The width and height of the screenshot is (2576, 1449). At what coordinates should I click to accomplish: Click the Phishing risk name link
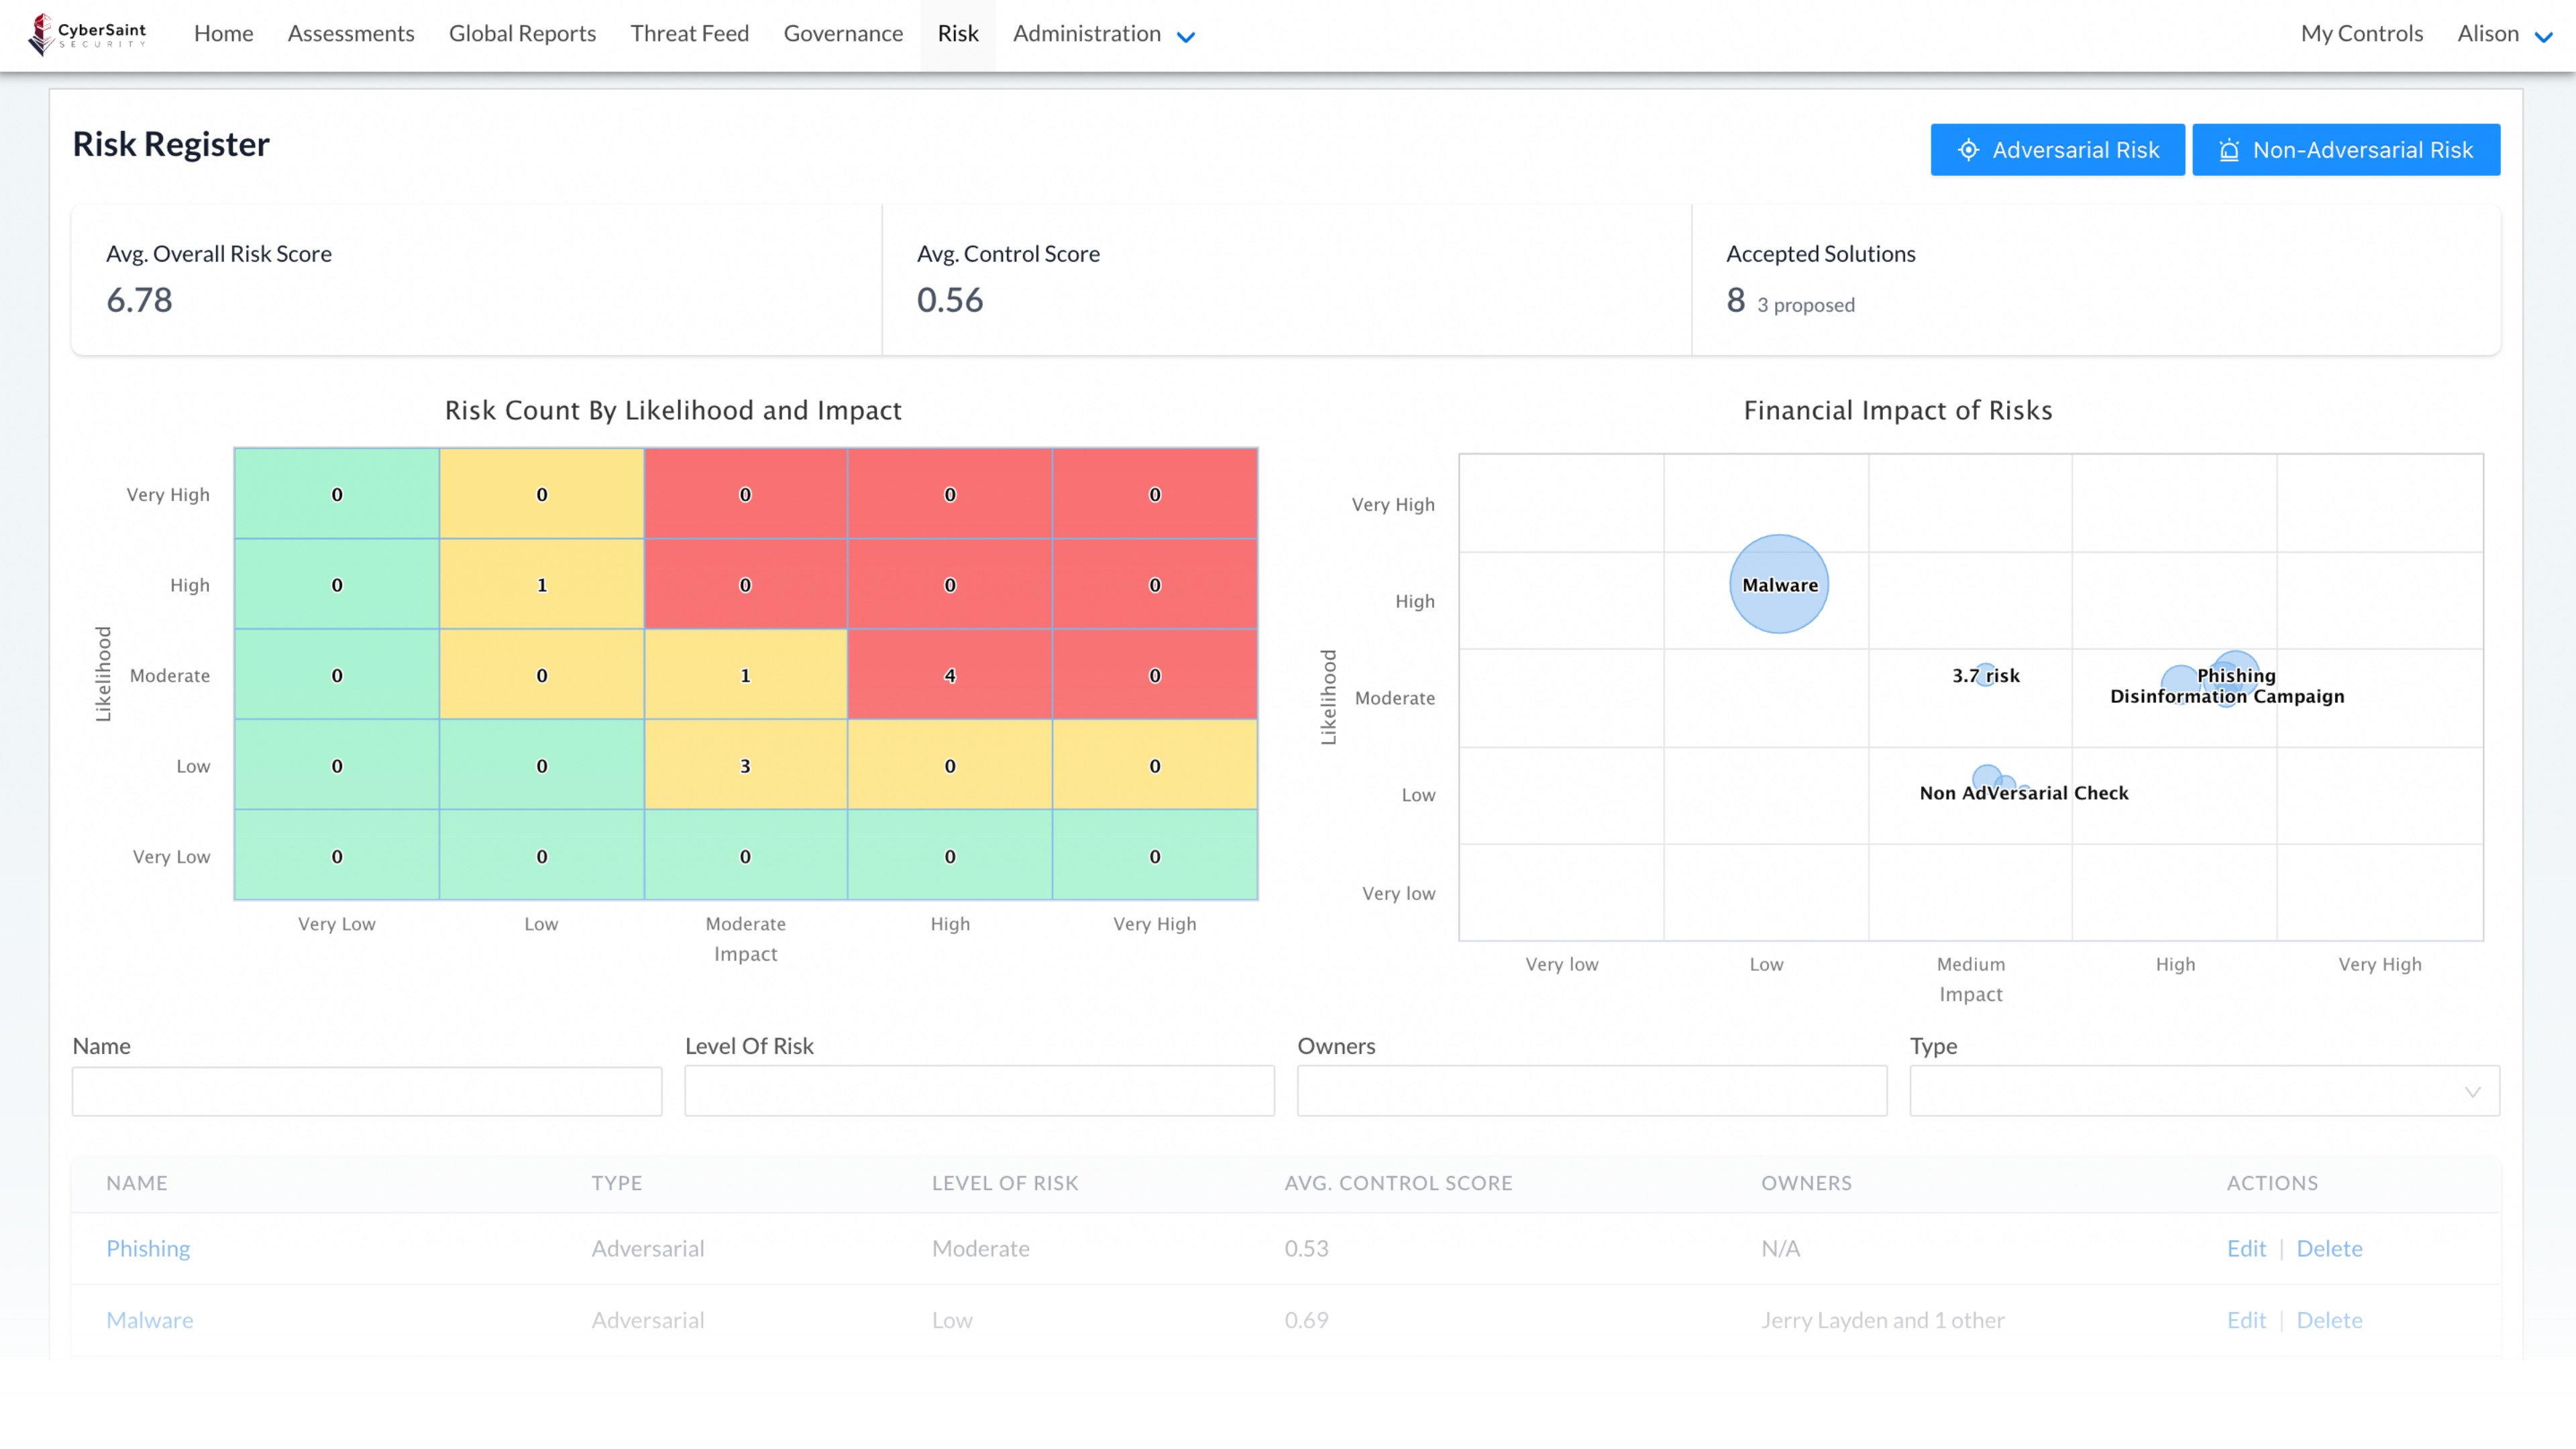(147, 1247)
